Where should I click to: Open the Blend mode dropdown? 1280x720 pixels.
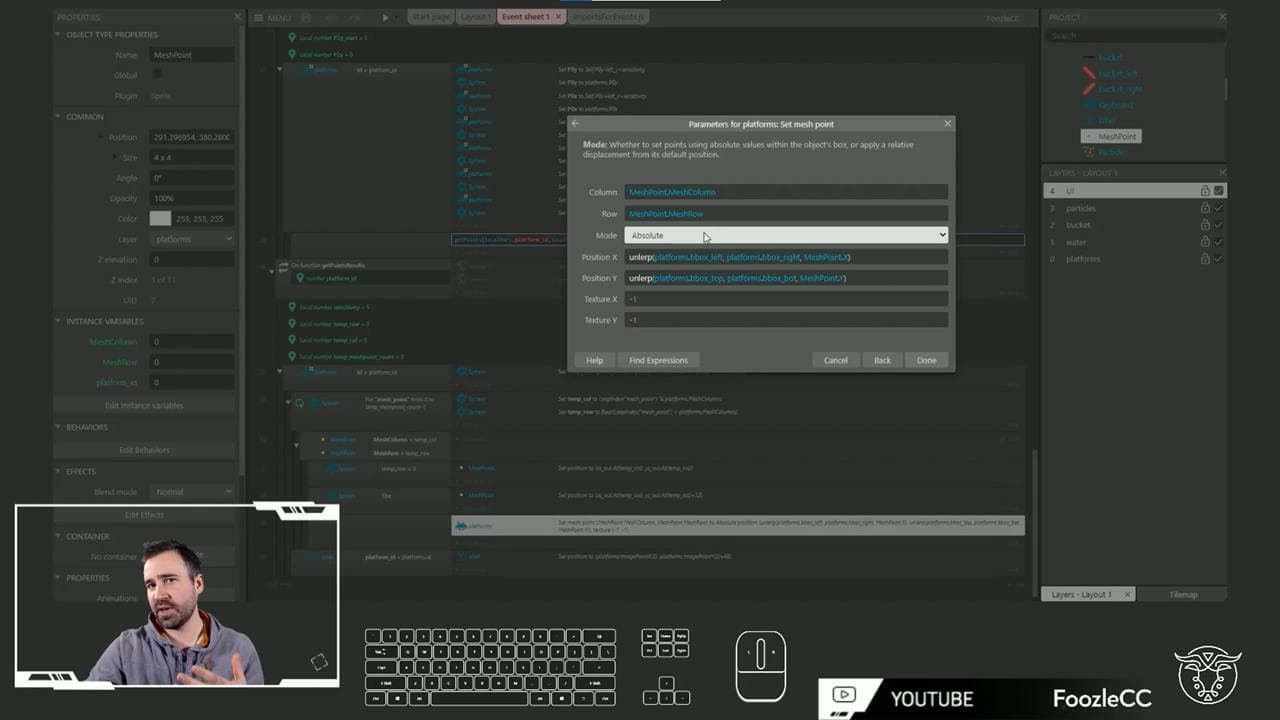click(192, 492)
